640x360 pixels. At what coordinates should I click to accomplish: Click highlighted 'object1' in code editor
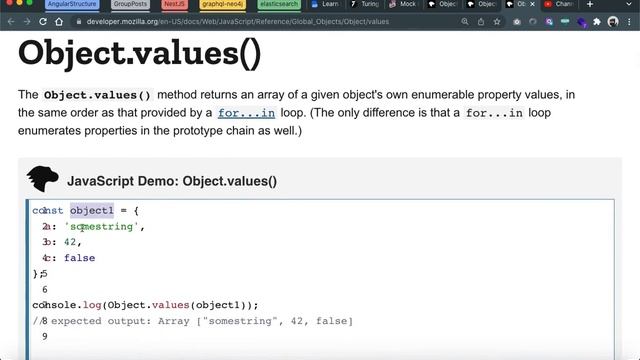pyautogui.click(x=92, y=211)
